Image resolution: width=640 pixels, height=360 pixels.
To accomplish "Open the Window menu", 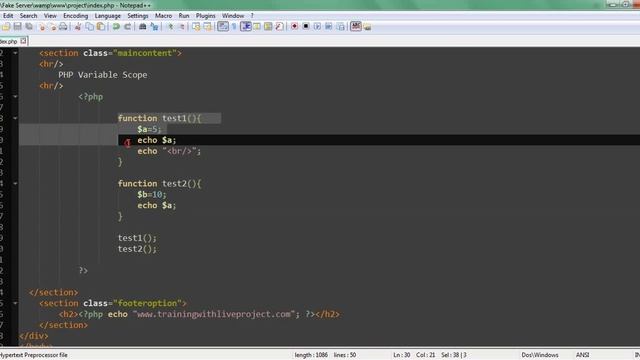I will click(233, 16).
